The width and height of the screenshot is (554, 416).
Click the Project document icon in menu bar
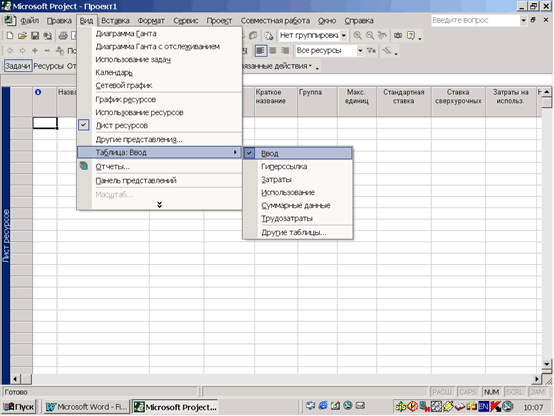[x=9, y=20]
